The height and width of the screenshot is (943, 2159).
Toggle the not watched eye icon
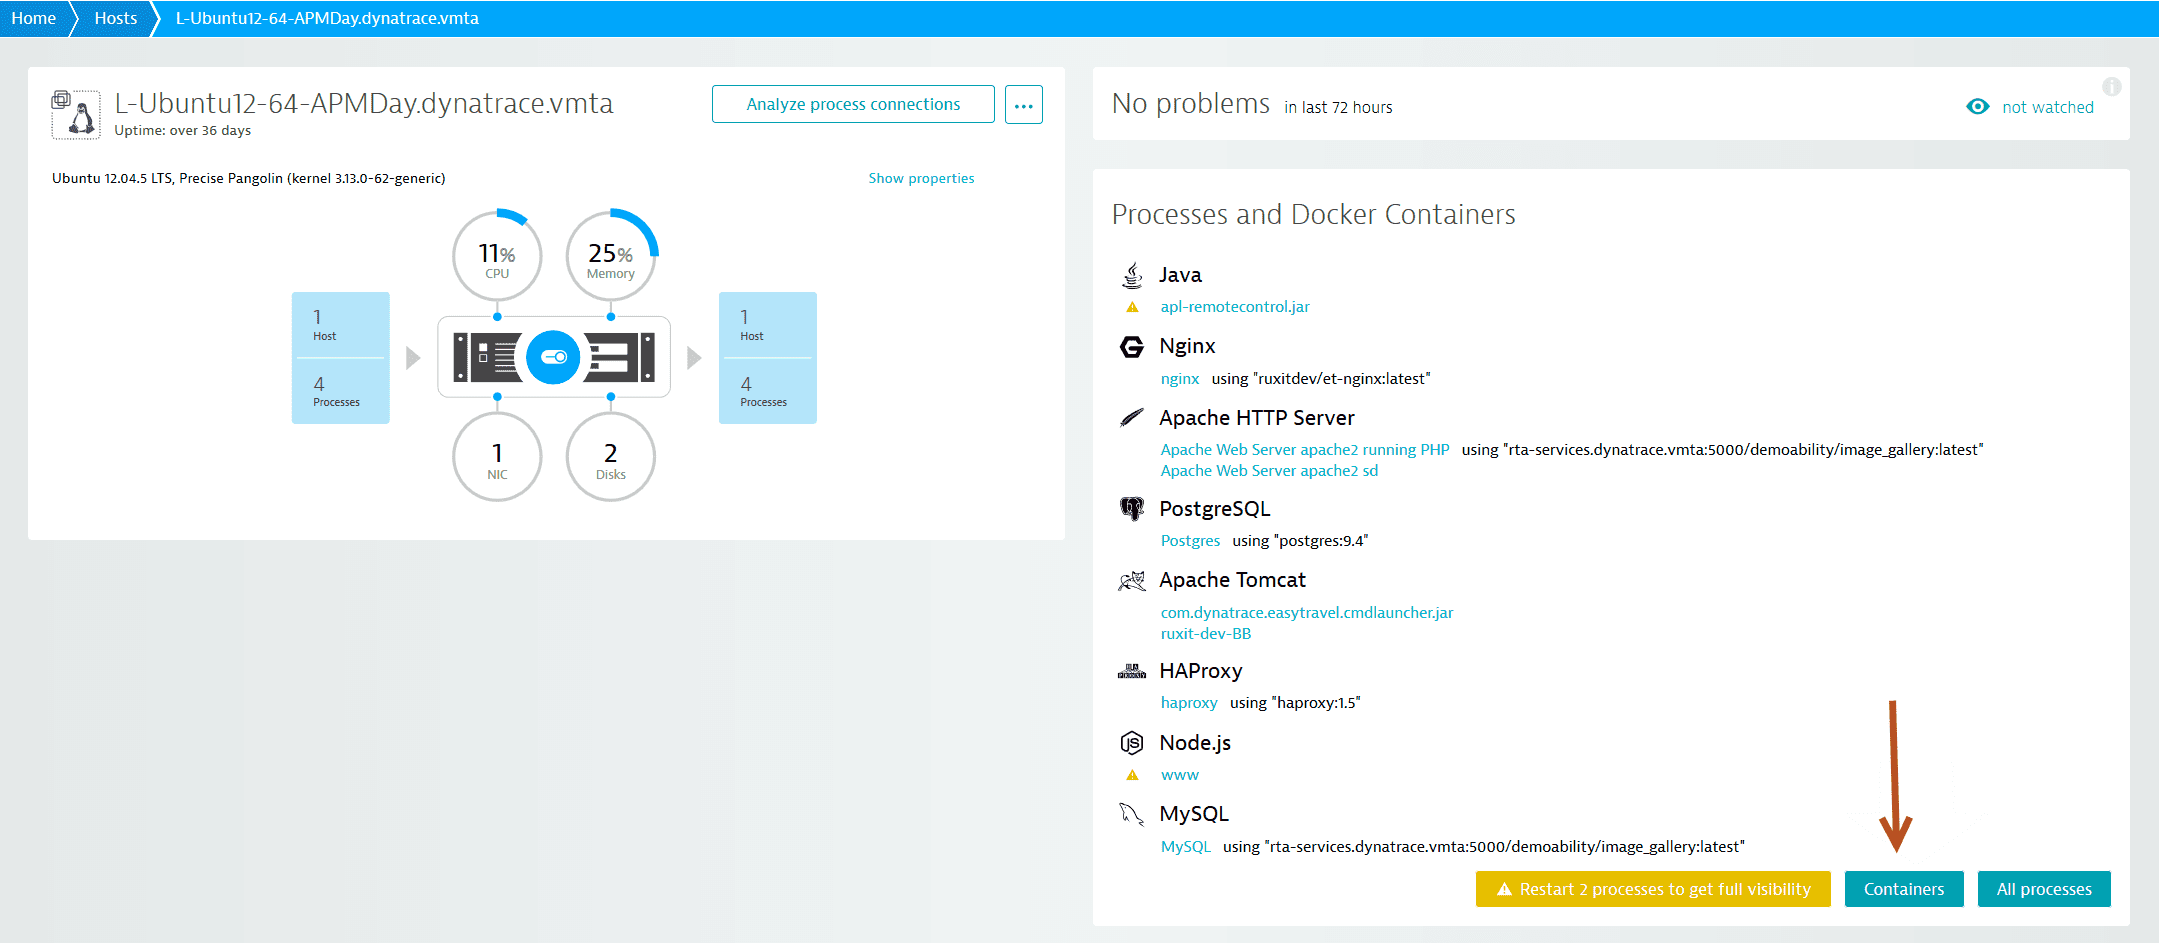pyautogui.click(x=1977, y=107)
